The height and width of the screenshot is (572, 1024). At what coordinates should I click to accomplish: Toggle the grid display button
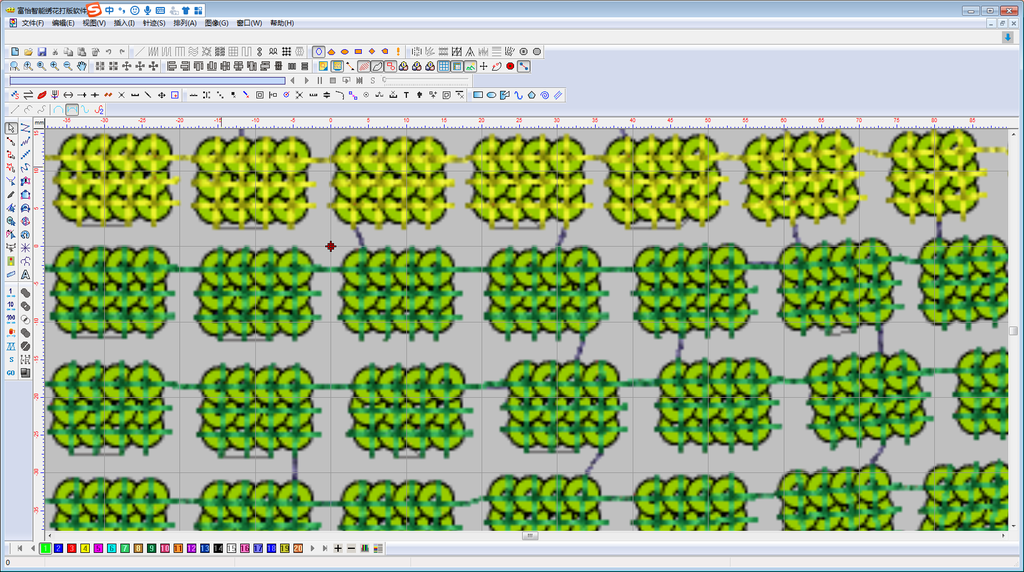click(x=443, y=66)
